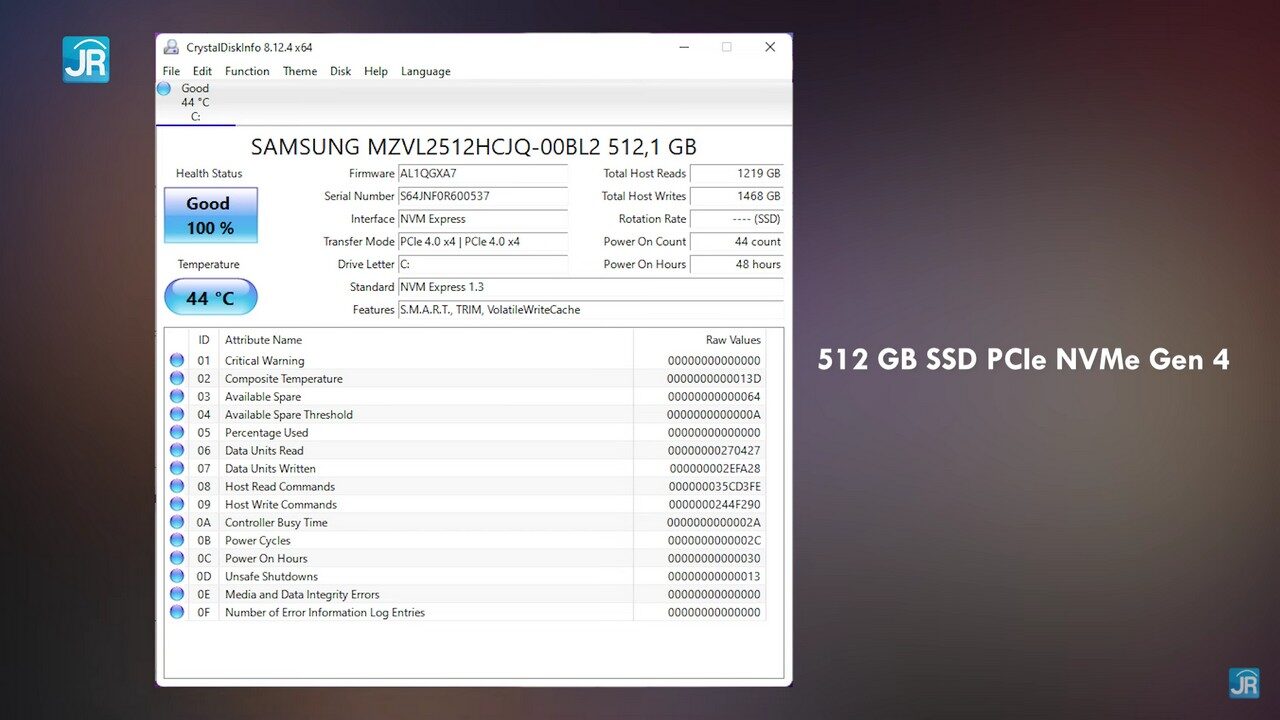This screenshot has height=720, width=1280.
Task: Click status orb beside Unsafe Shutdowns
Action: tap(177, 576)
